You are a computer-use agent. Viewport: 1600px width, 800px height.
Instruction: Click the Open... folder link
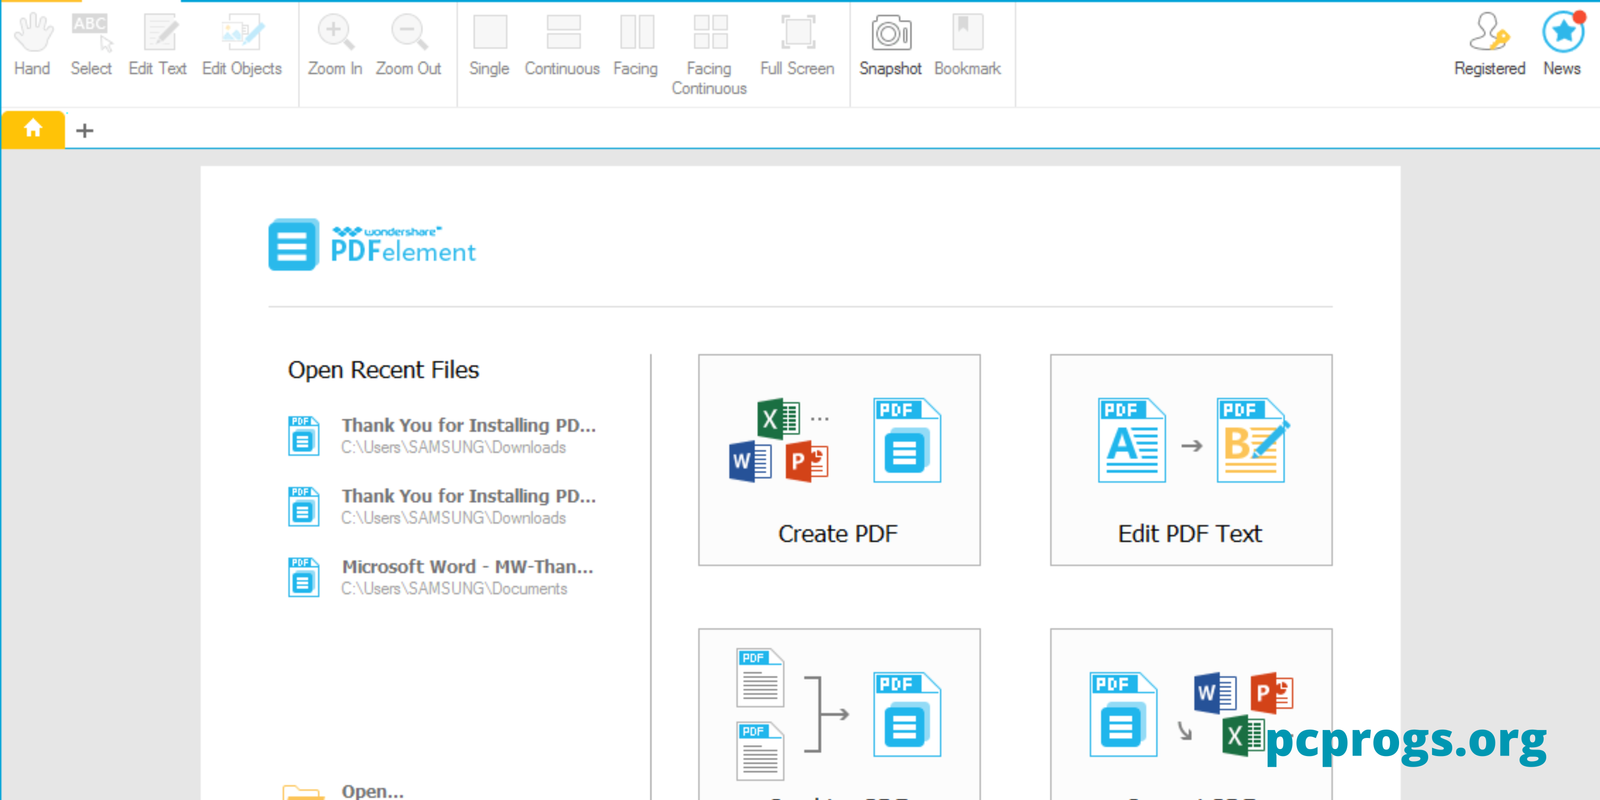tap(344, 790)
